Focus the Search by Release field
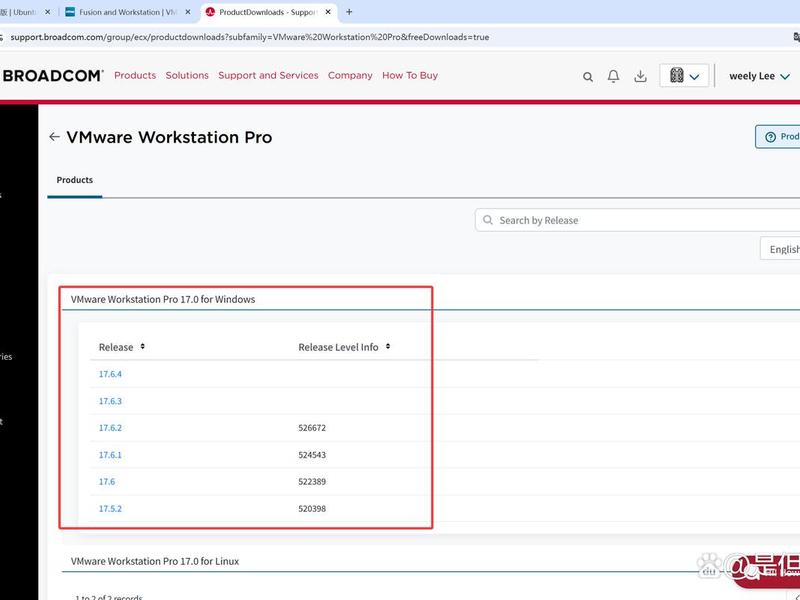This screenshot has height=600, width=800. 637,220
